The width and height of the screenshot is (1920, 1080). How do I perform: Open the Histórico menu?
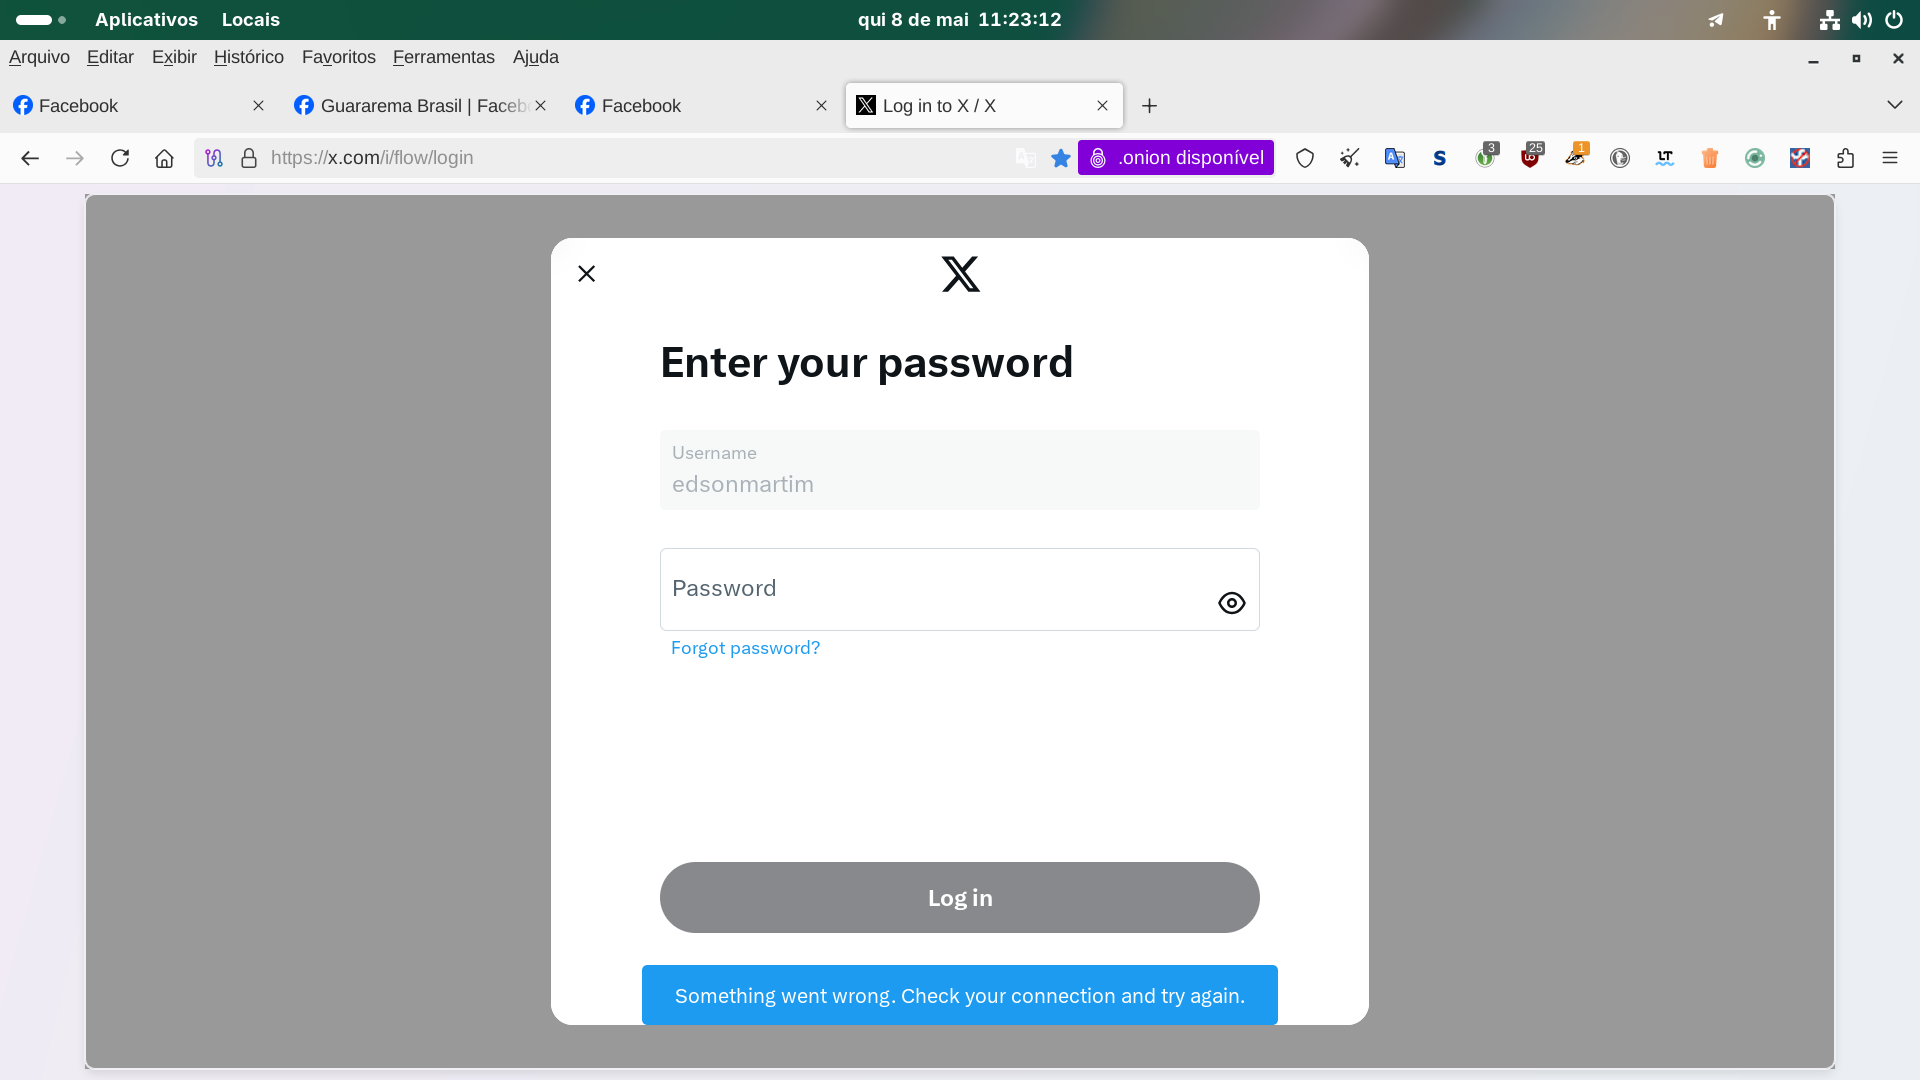click(249, 57)
